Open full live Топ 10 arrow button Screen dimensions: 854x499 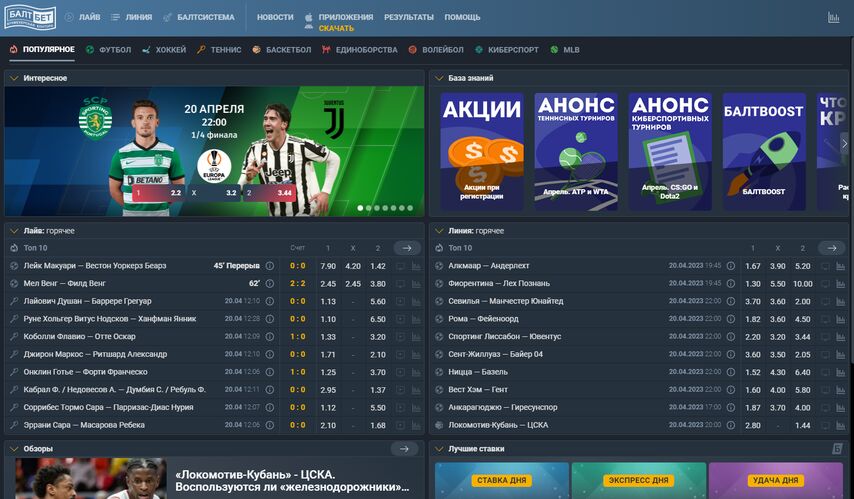[407, 248]
